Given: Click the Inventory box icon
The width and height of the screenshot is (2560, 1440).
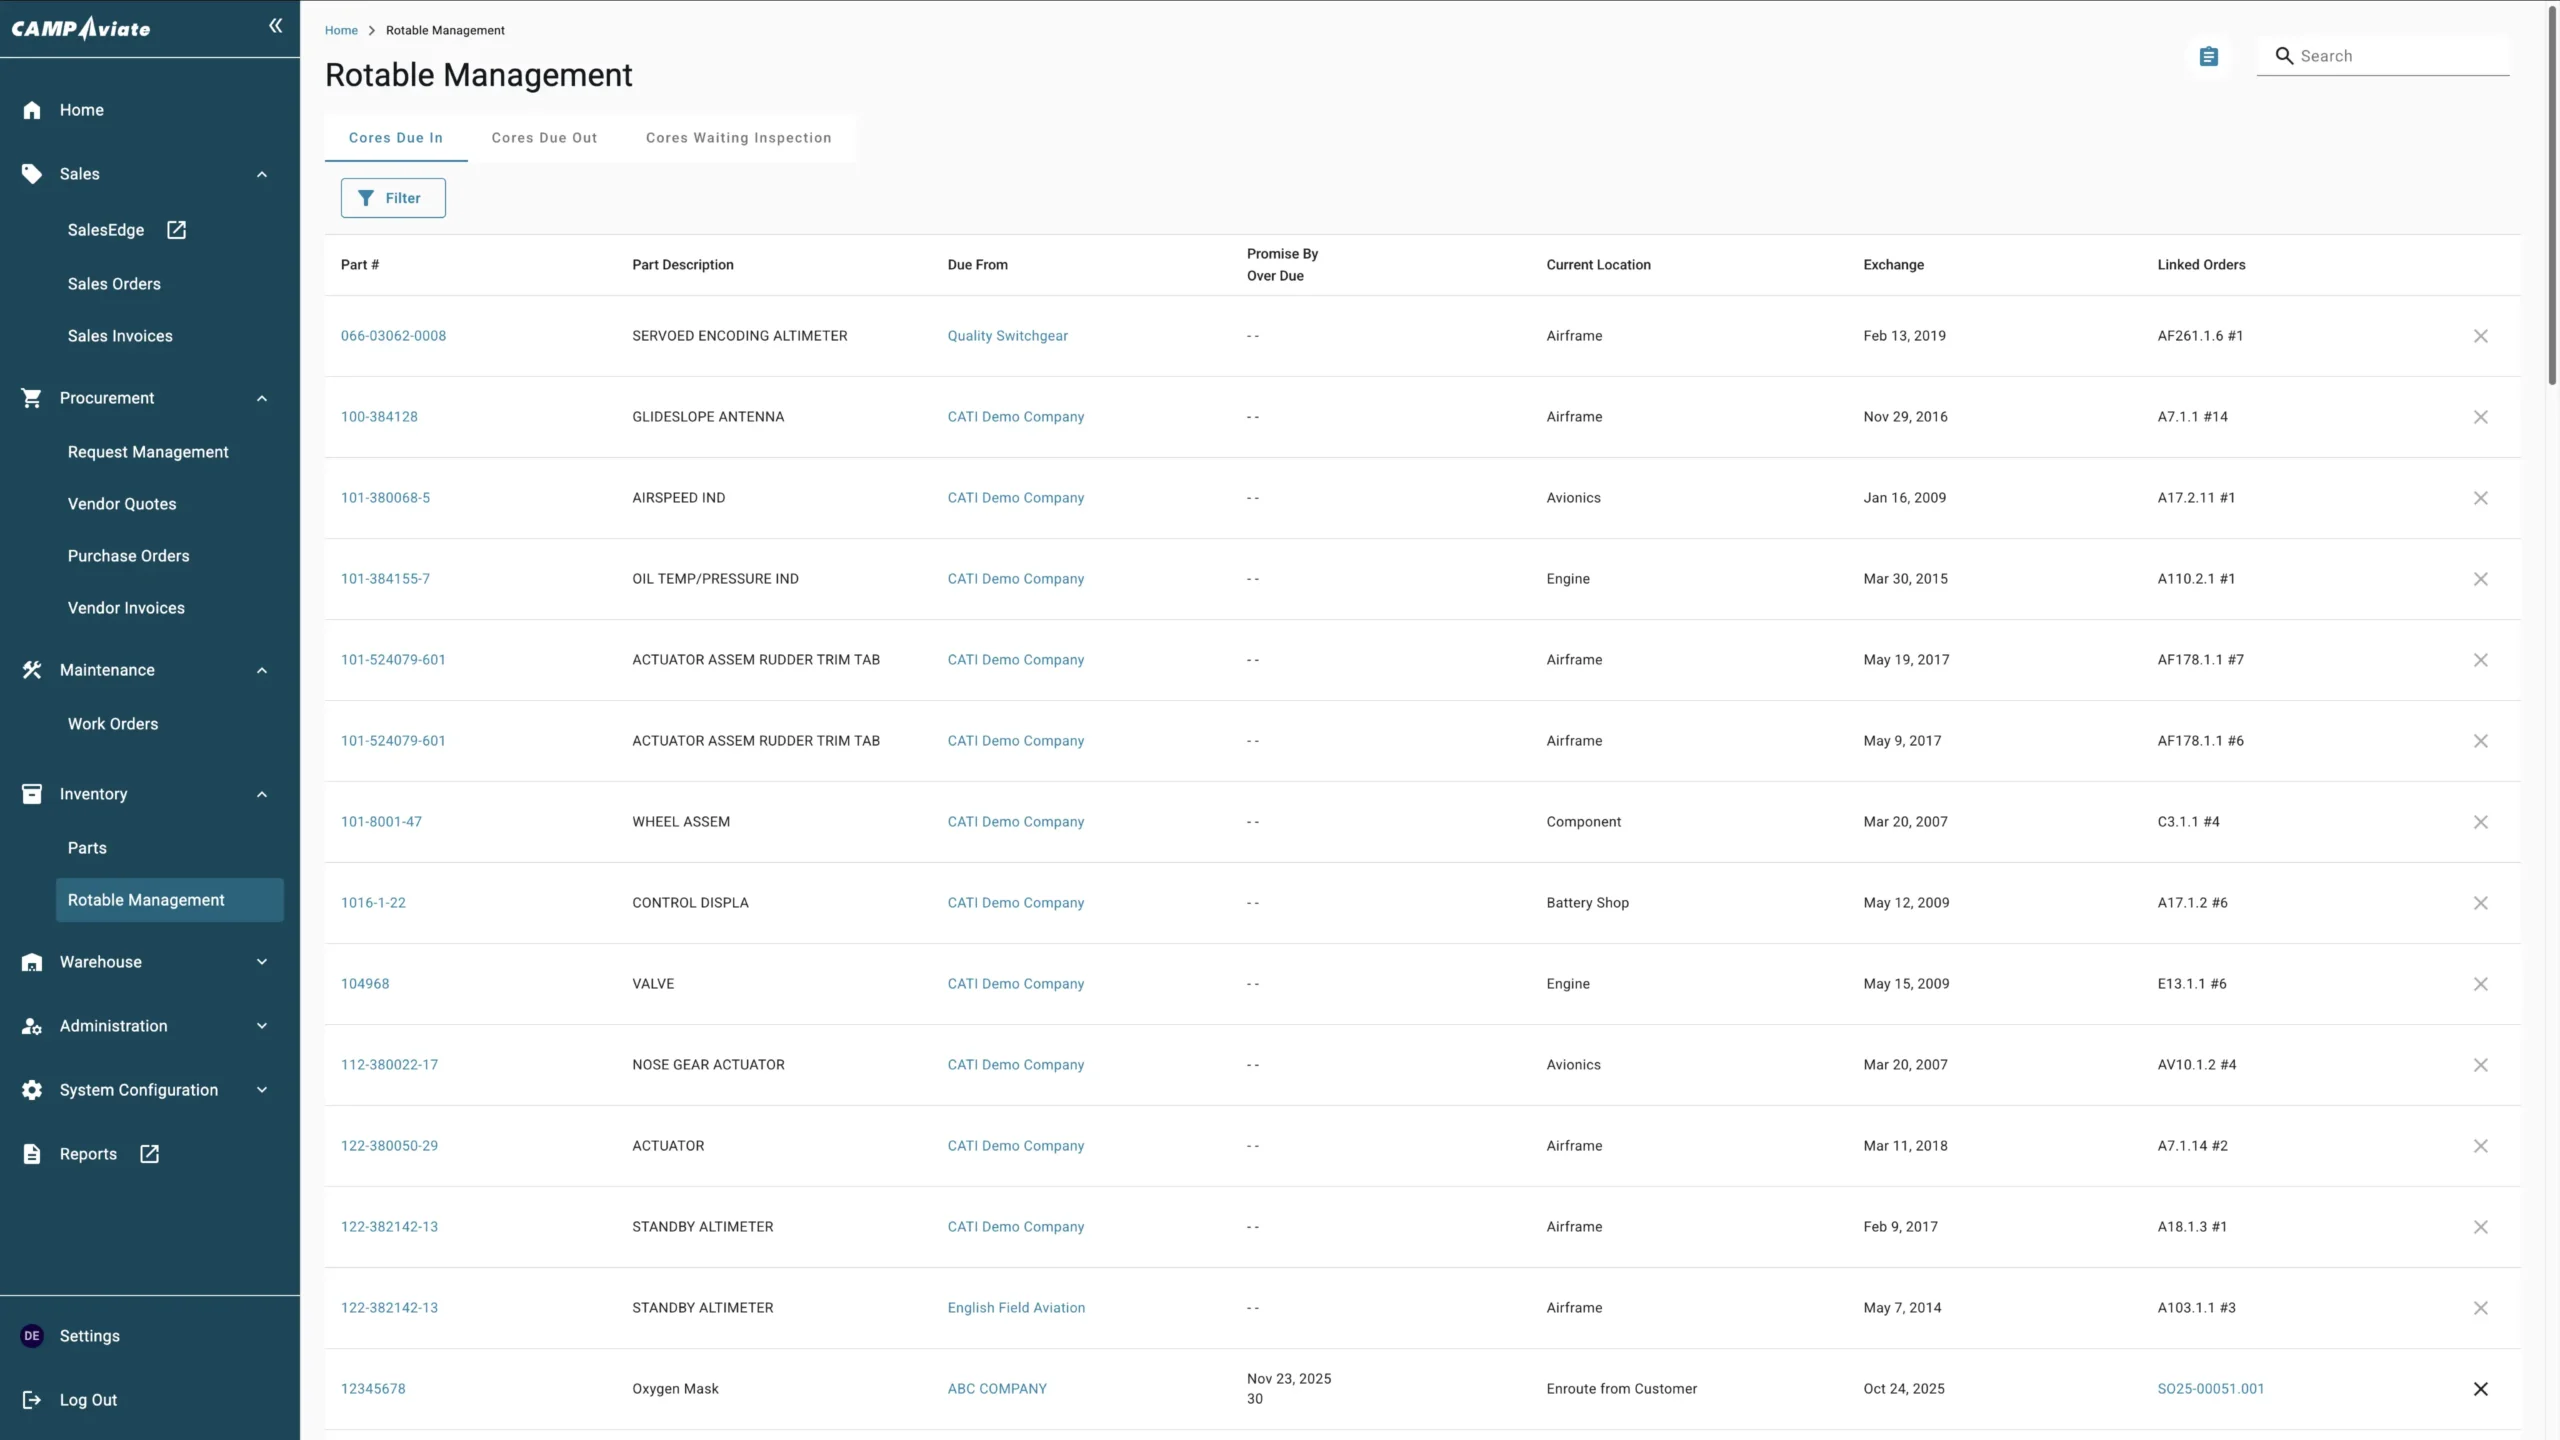Looking at the screenshot, I should (32, 794).
